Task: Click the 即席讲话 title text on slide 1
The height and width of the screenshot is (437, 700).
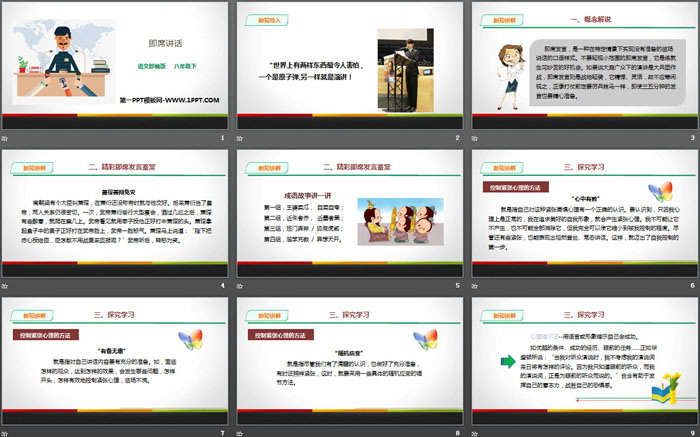Action: pyautogui.click(x=166, y=43)
